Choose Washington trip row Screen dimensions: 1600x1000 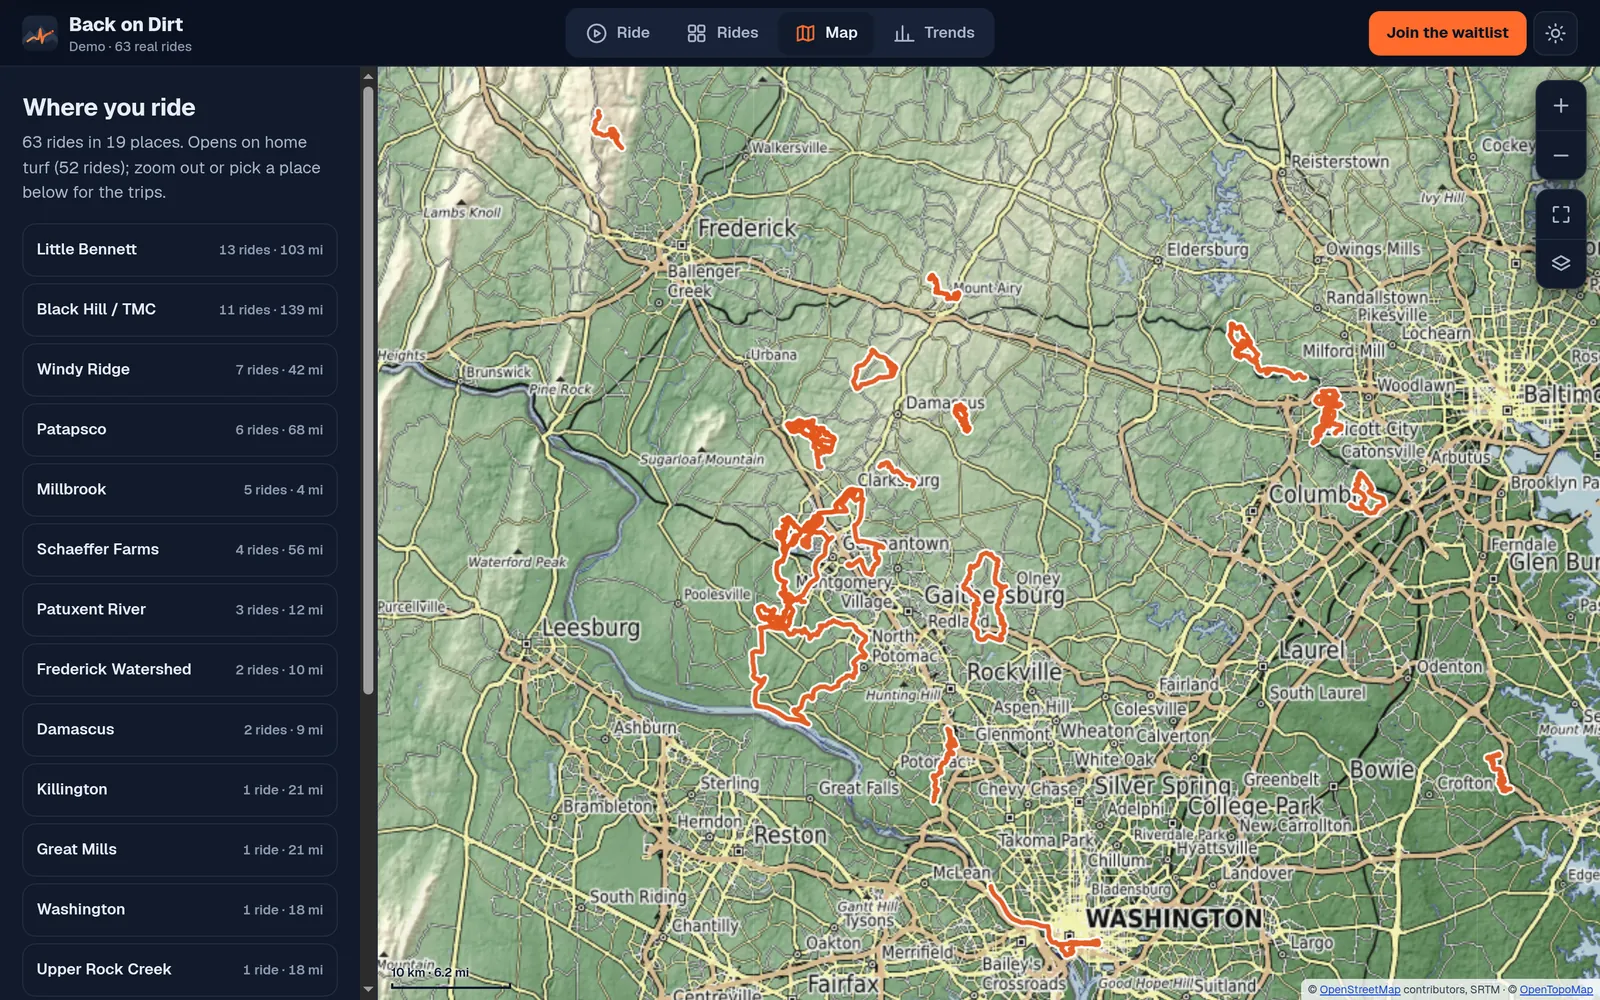pos(180,910)
